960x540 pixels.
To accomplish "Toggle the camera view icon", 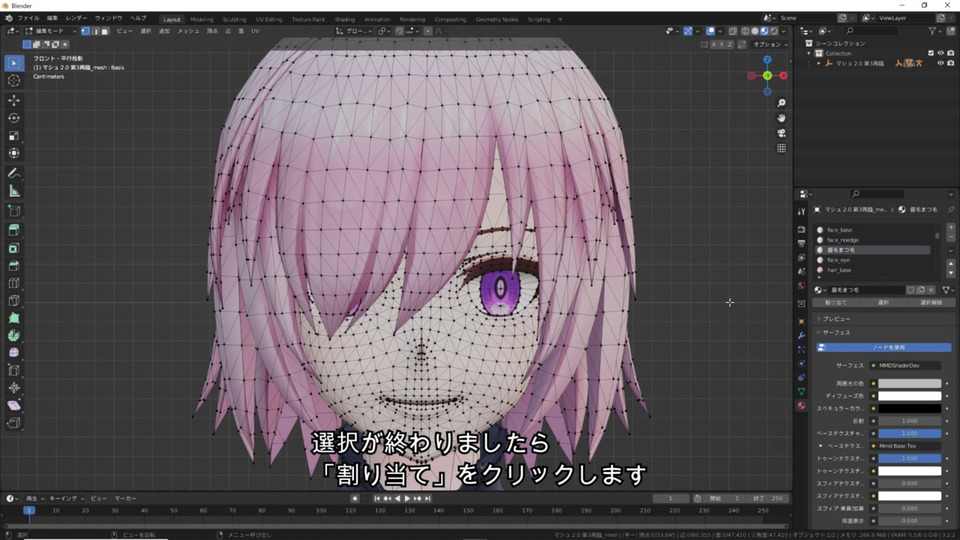I will pyautogui.click(x=781, y=133).
